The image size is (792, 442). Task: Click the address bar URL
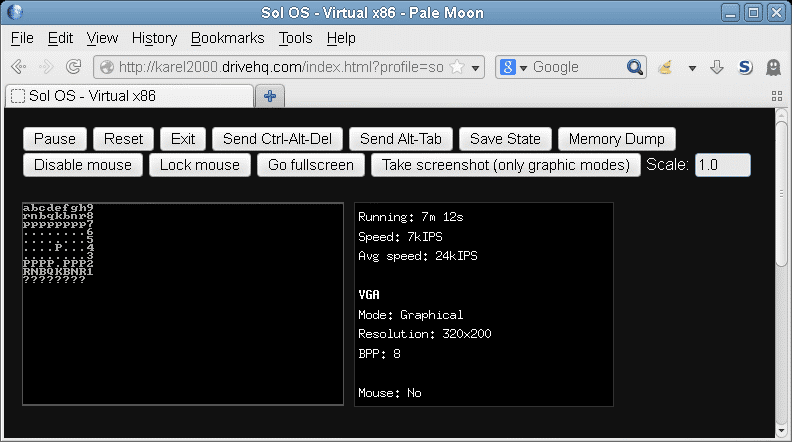281,67
